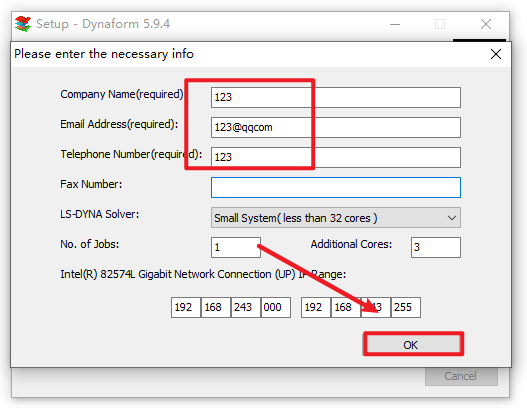Viewport: 527px width, 408px height.
Task: Expand solver list via dropdown arrow
Action: pos(452,218)
